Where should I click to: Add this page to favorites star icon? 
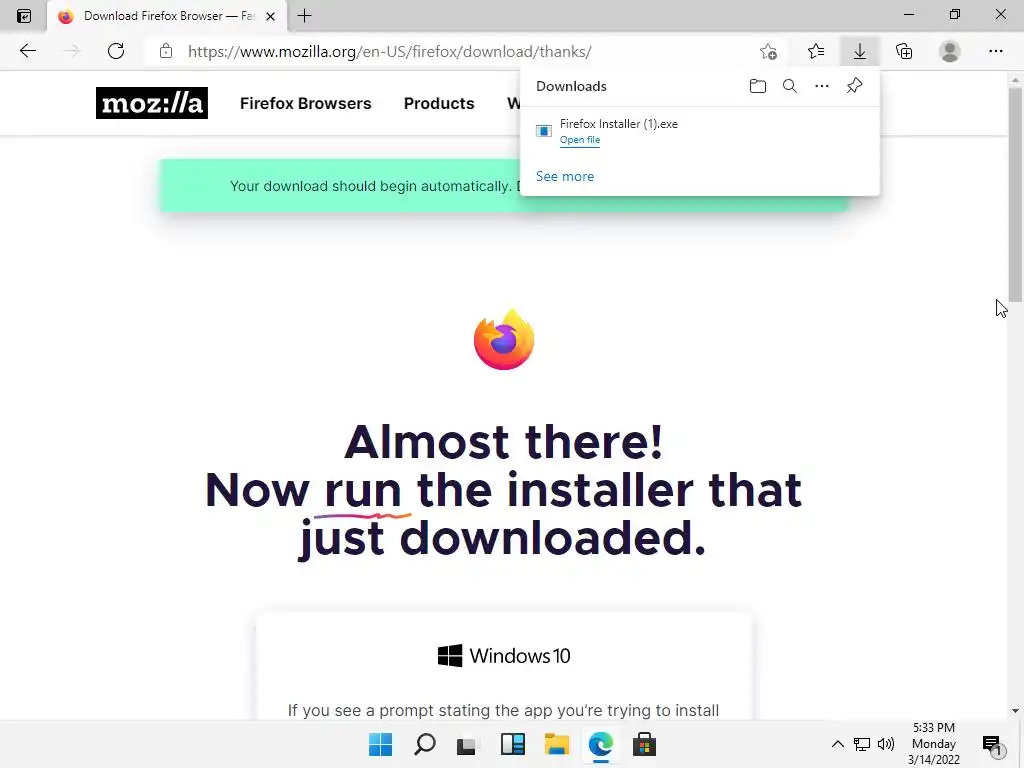coord(769,51)
